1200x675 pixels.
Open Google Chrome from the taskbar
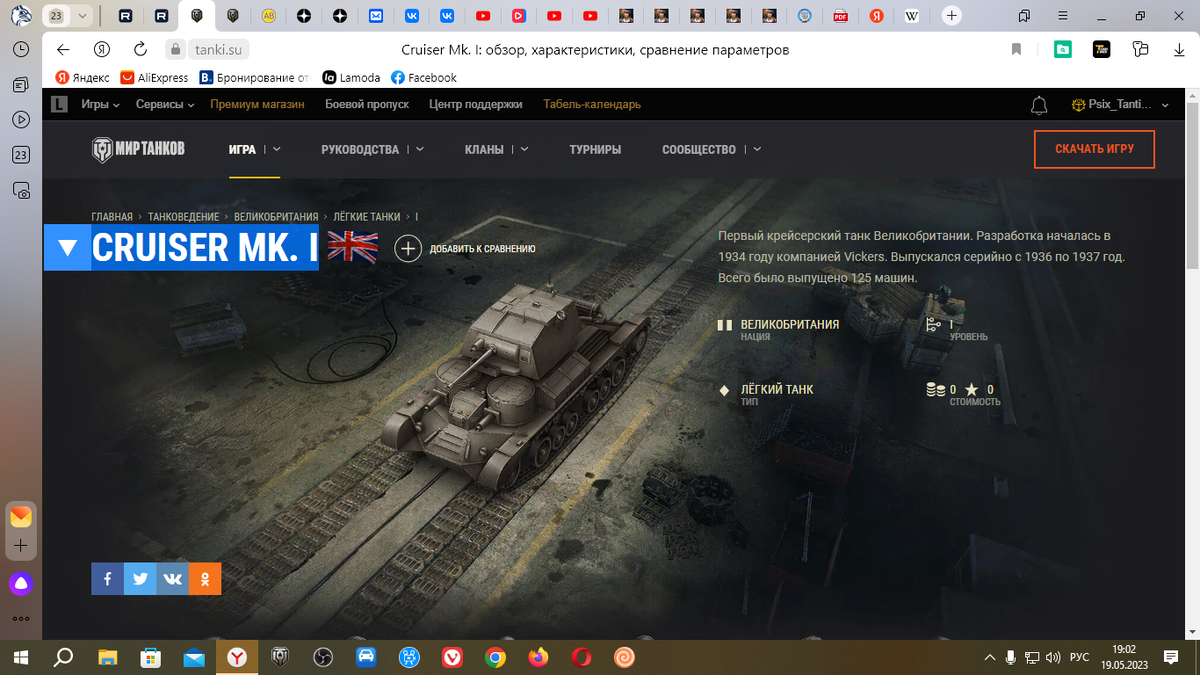click(495, 657)
